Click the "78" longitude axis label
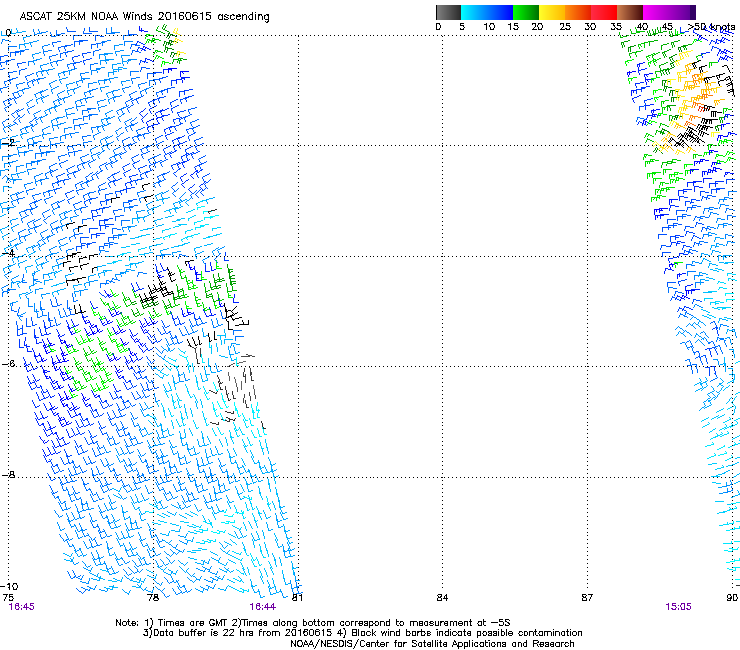Screen dimensions: 740x650 click(153, 598)
